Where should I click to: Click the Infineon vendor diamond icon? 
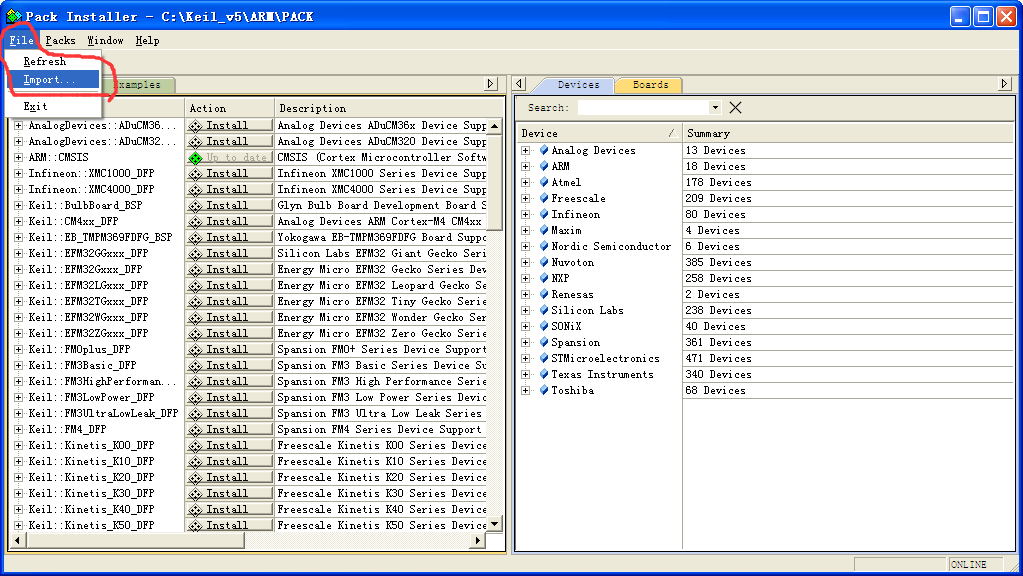[x=543, y=214]
